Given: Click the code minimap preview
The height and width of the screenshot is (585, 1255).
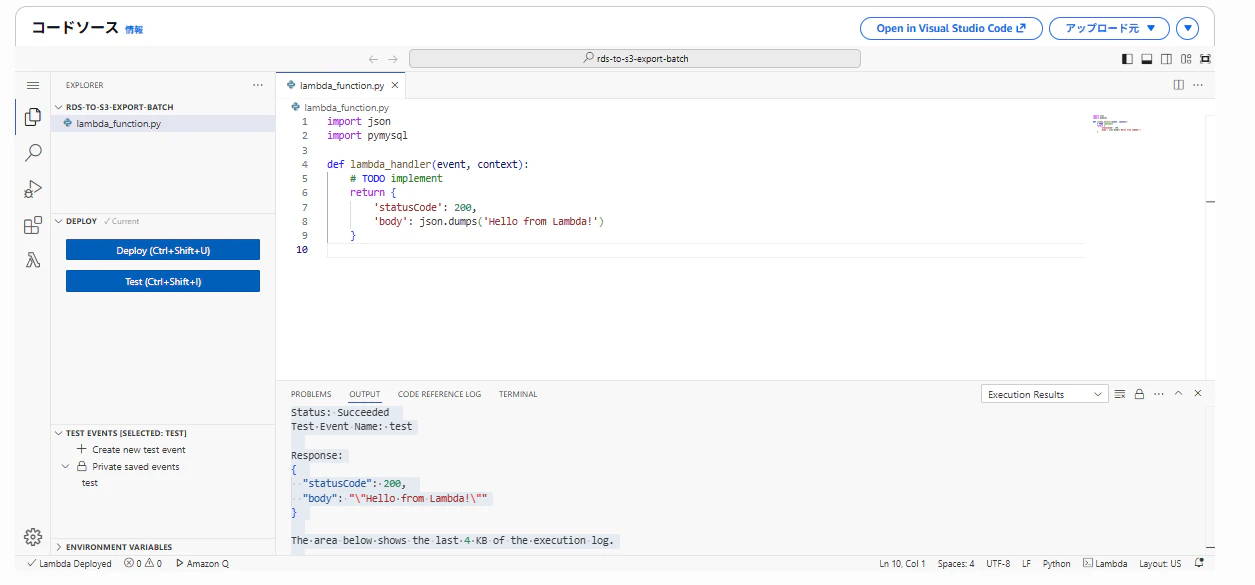Looking at the screenshot, I should [x=1117, y=124].
